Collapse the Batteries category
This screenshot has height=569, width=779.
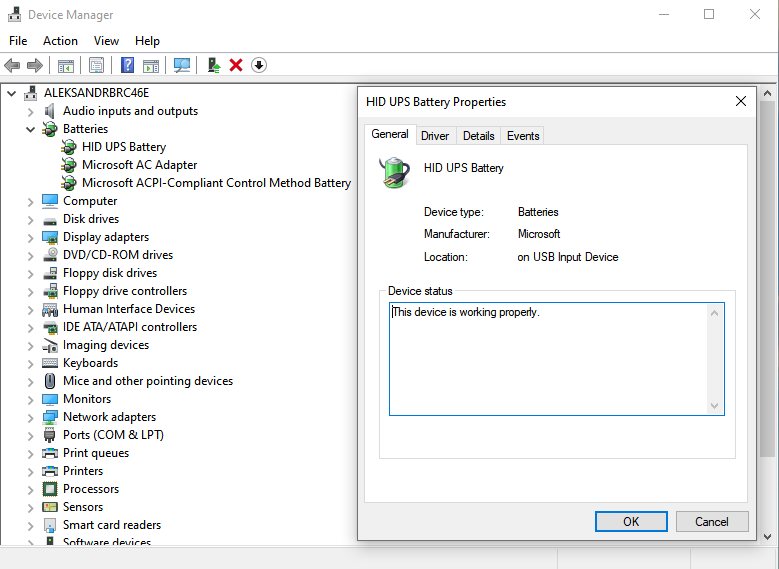(x=30, y=129)
